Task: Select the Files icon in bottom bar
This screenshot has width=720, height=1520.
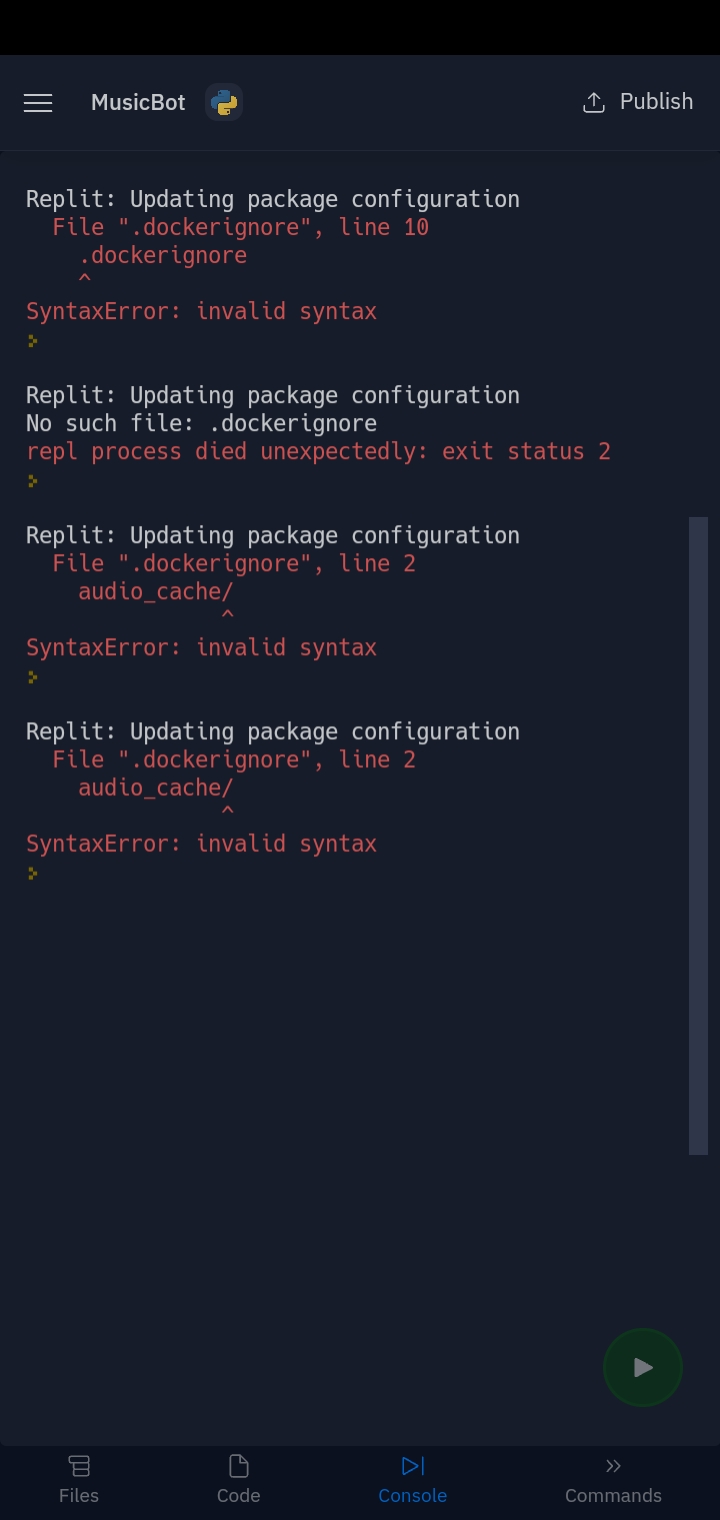Action: click(x=79, y=1466)
